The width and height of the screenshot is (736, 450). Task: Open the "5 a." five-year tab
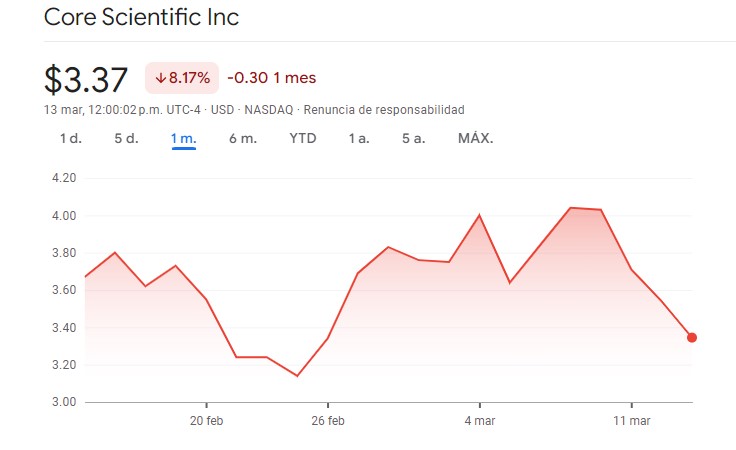(x=413, y=138)
